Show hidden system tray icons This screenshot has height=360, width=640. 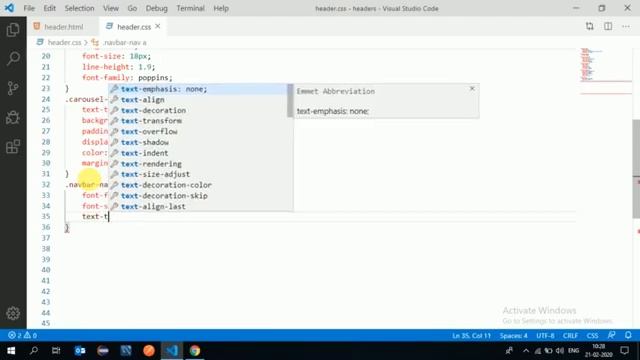click(x=526, y=351)
